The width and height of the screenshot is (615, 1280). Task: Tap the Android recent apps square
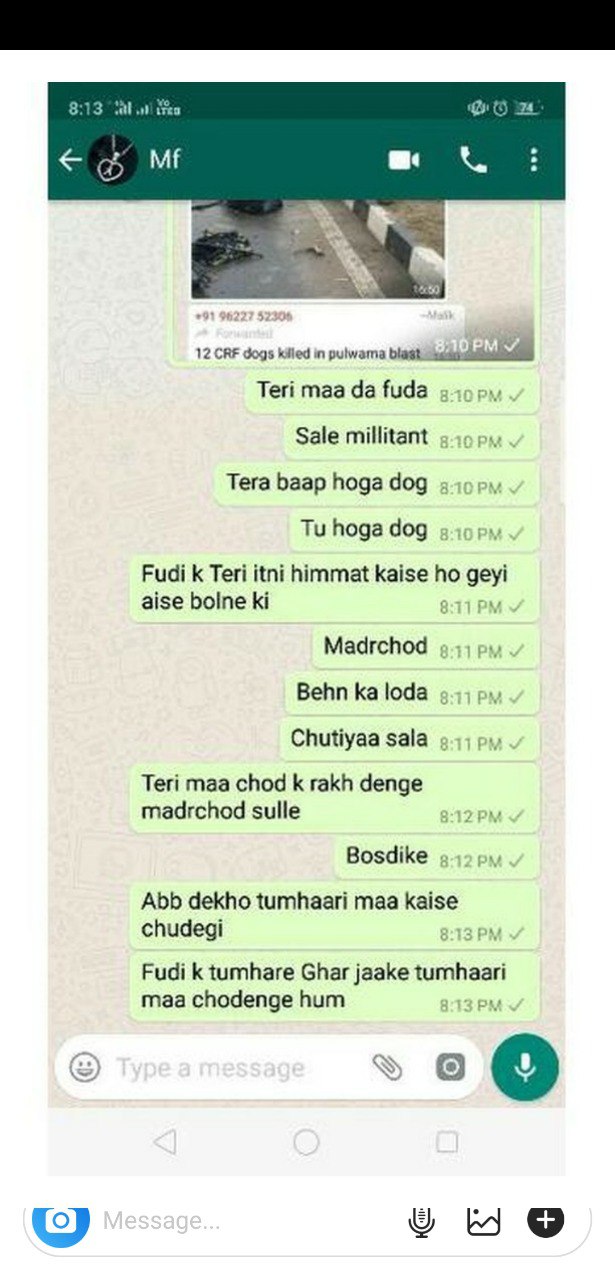(x=448, y=1141)
